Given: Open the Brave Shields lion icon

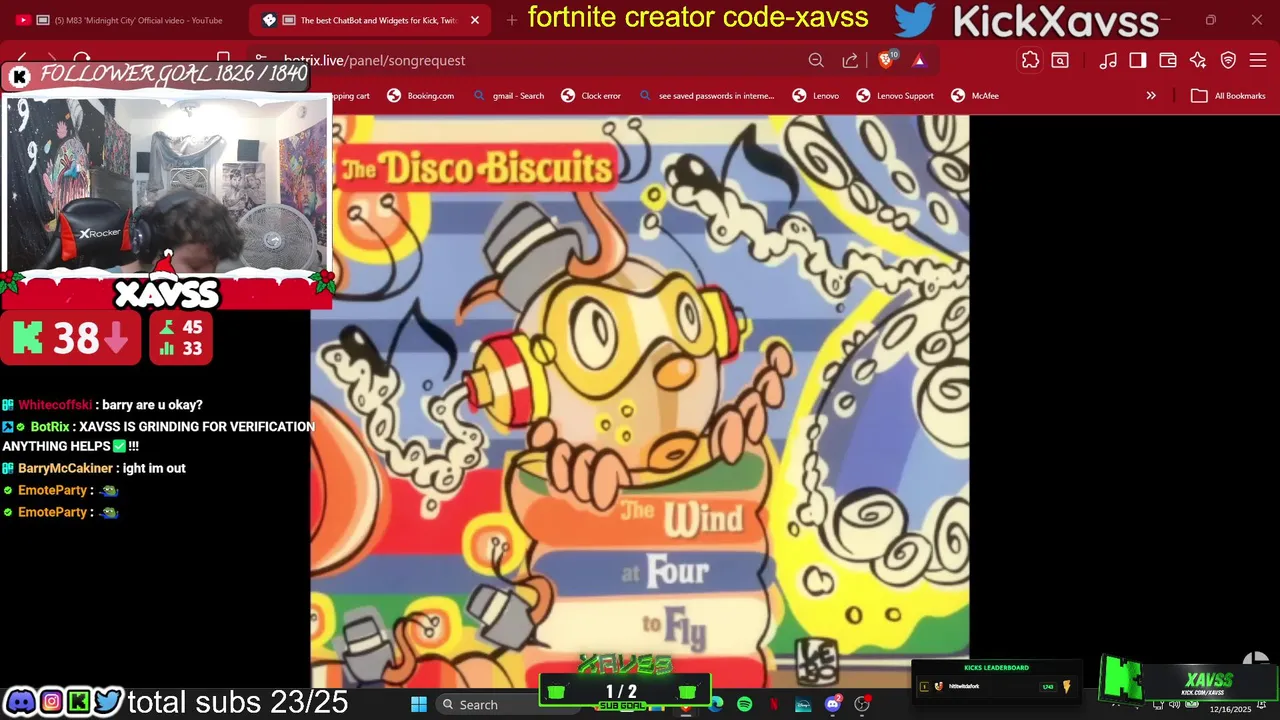Looking at the screenshot, I should 886,60.
